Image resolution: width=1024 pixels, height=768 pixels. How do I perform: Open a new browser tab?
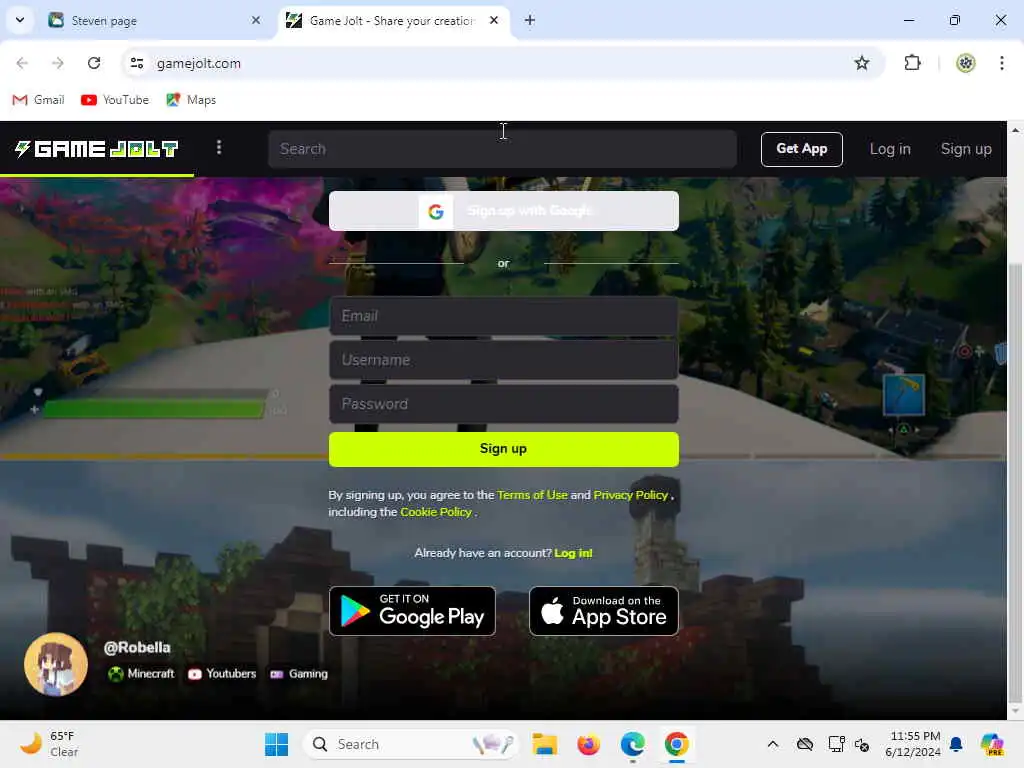pyautogui.click(x=530, y=20)
